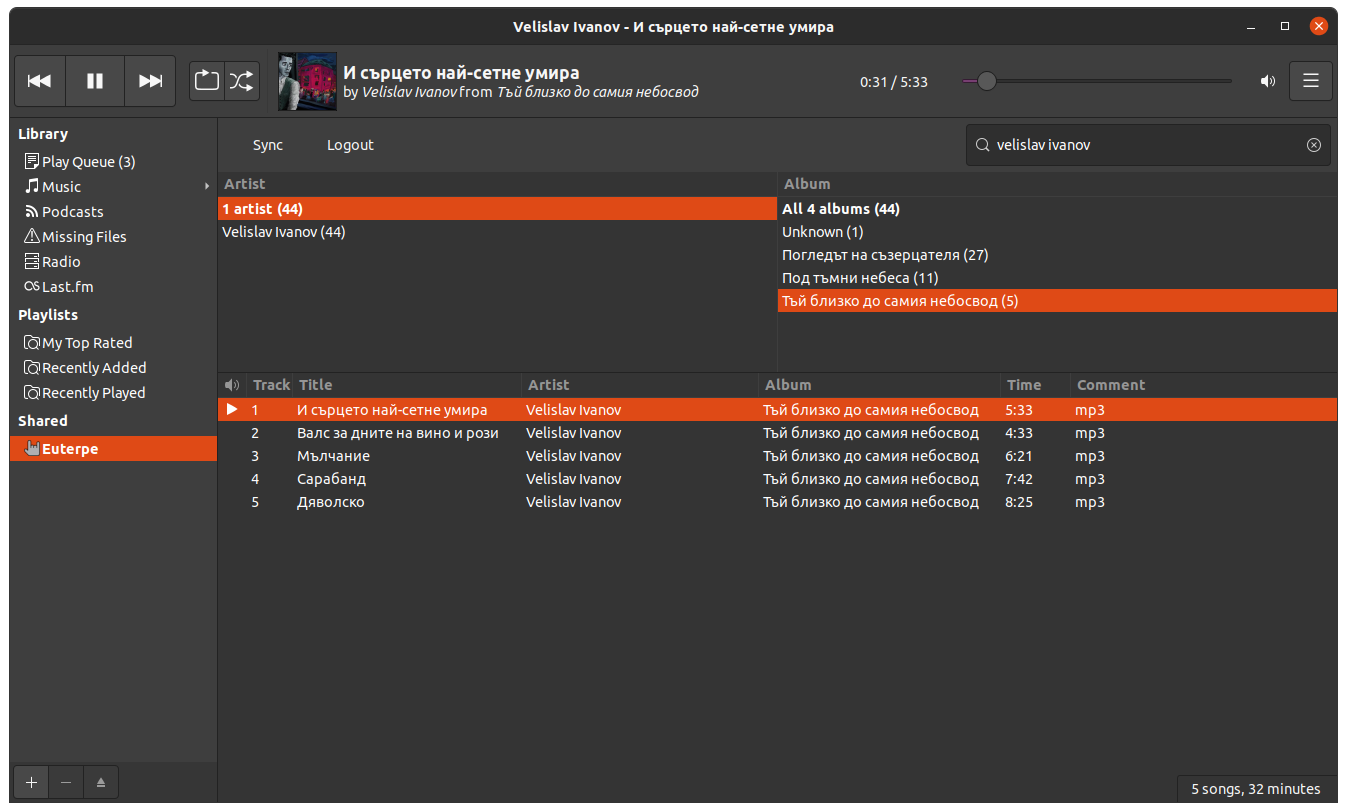The width and height of the screenshot is (1347, 812).
Task: Click the song position slider
Action: coord(1097,81)
